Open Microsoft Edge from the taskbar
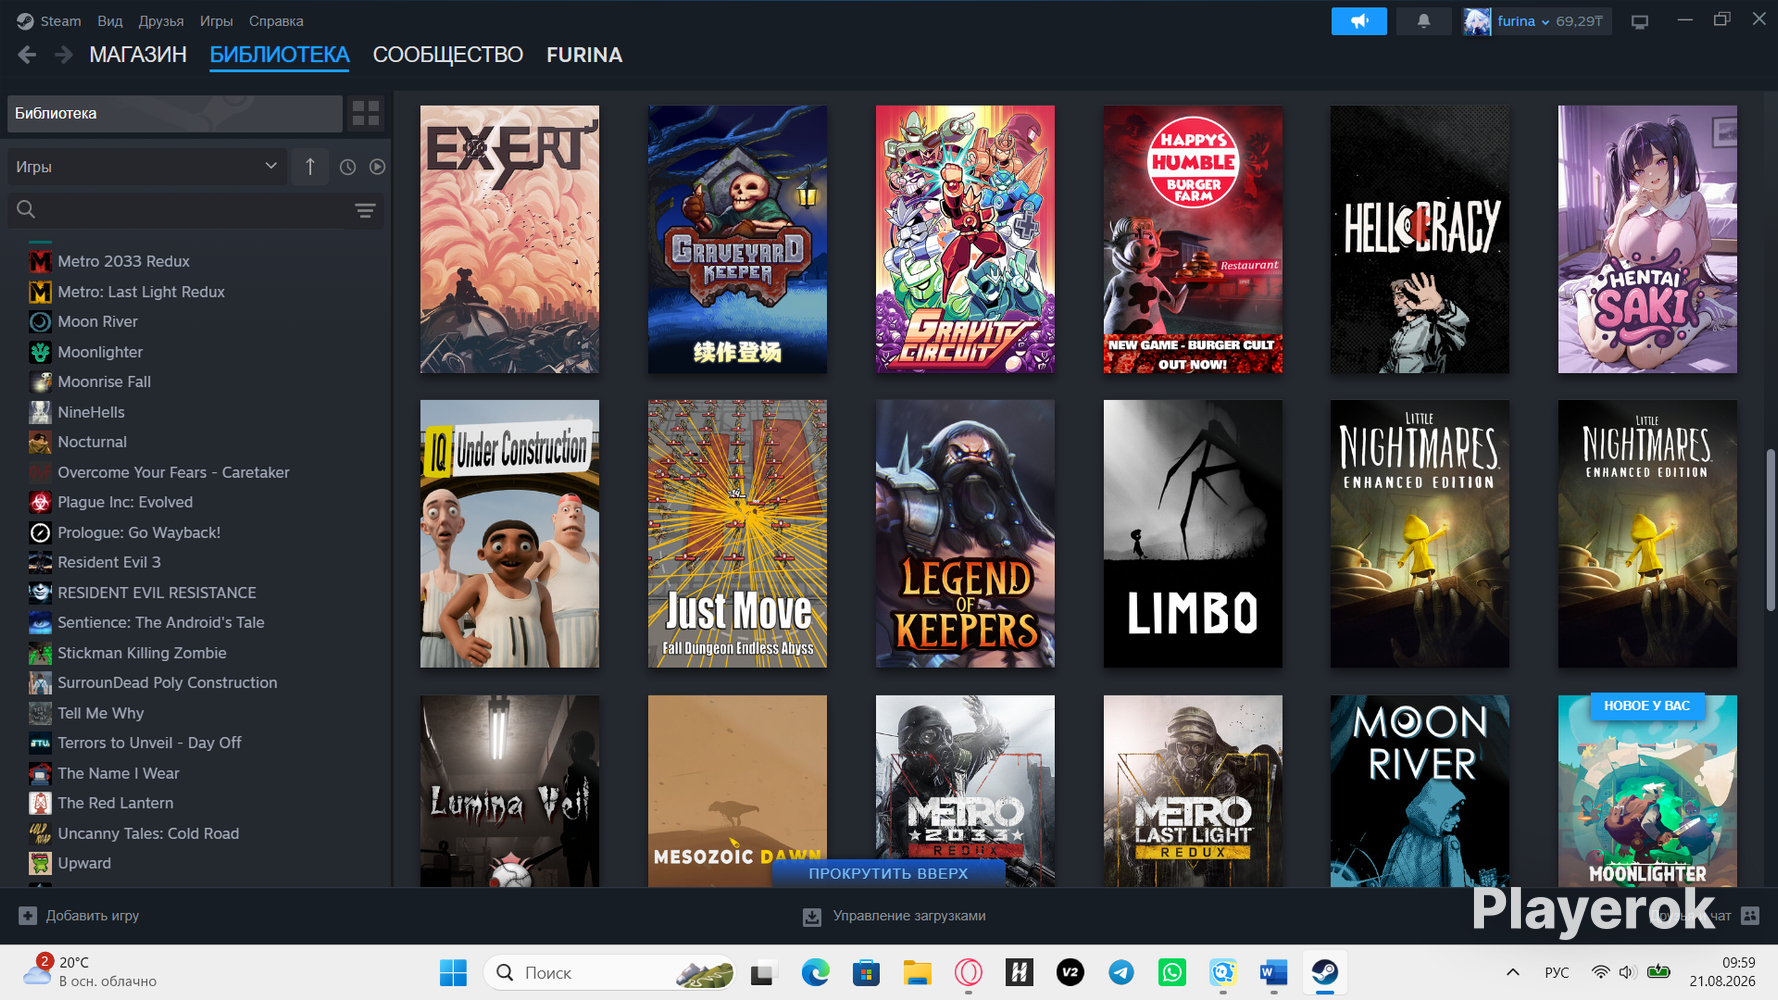Screen dimensions: 1778x1000 [815, 972]
